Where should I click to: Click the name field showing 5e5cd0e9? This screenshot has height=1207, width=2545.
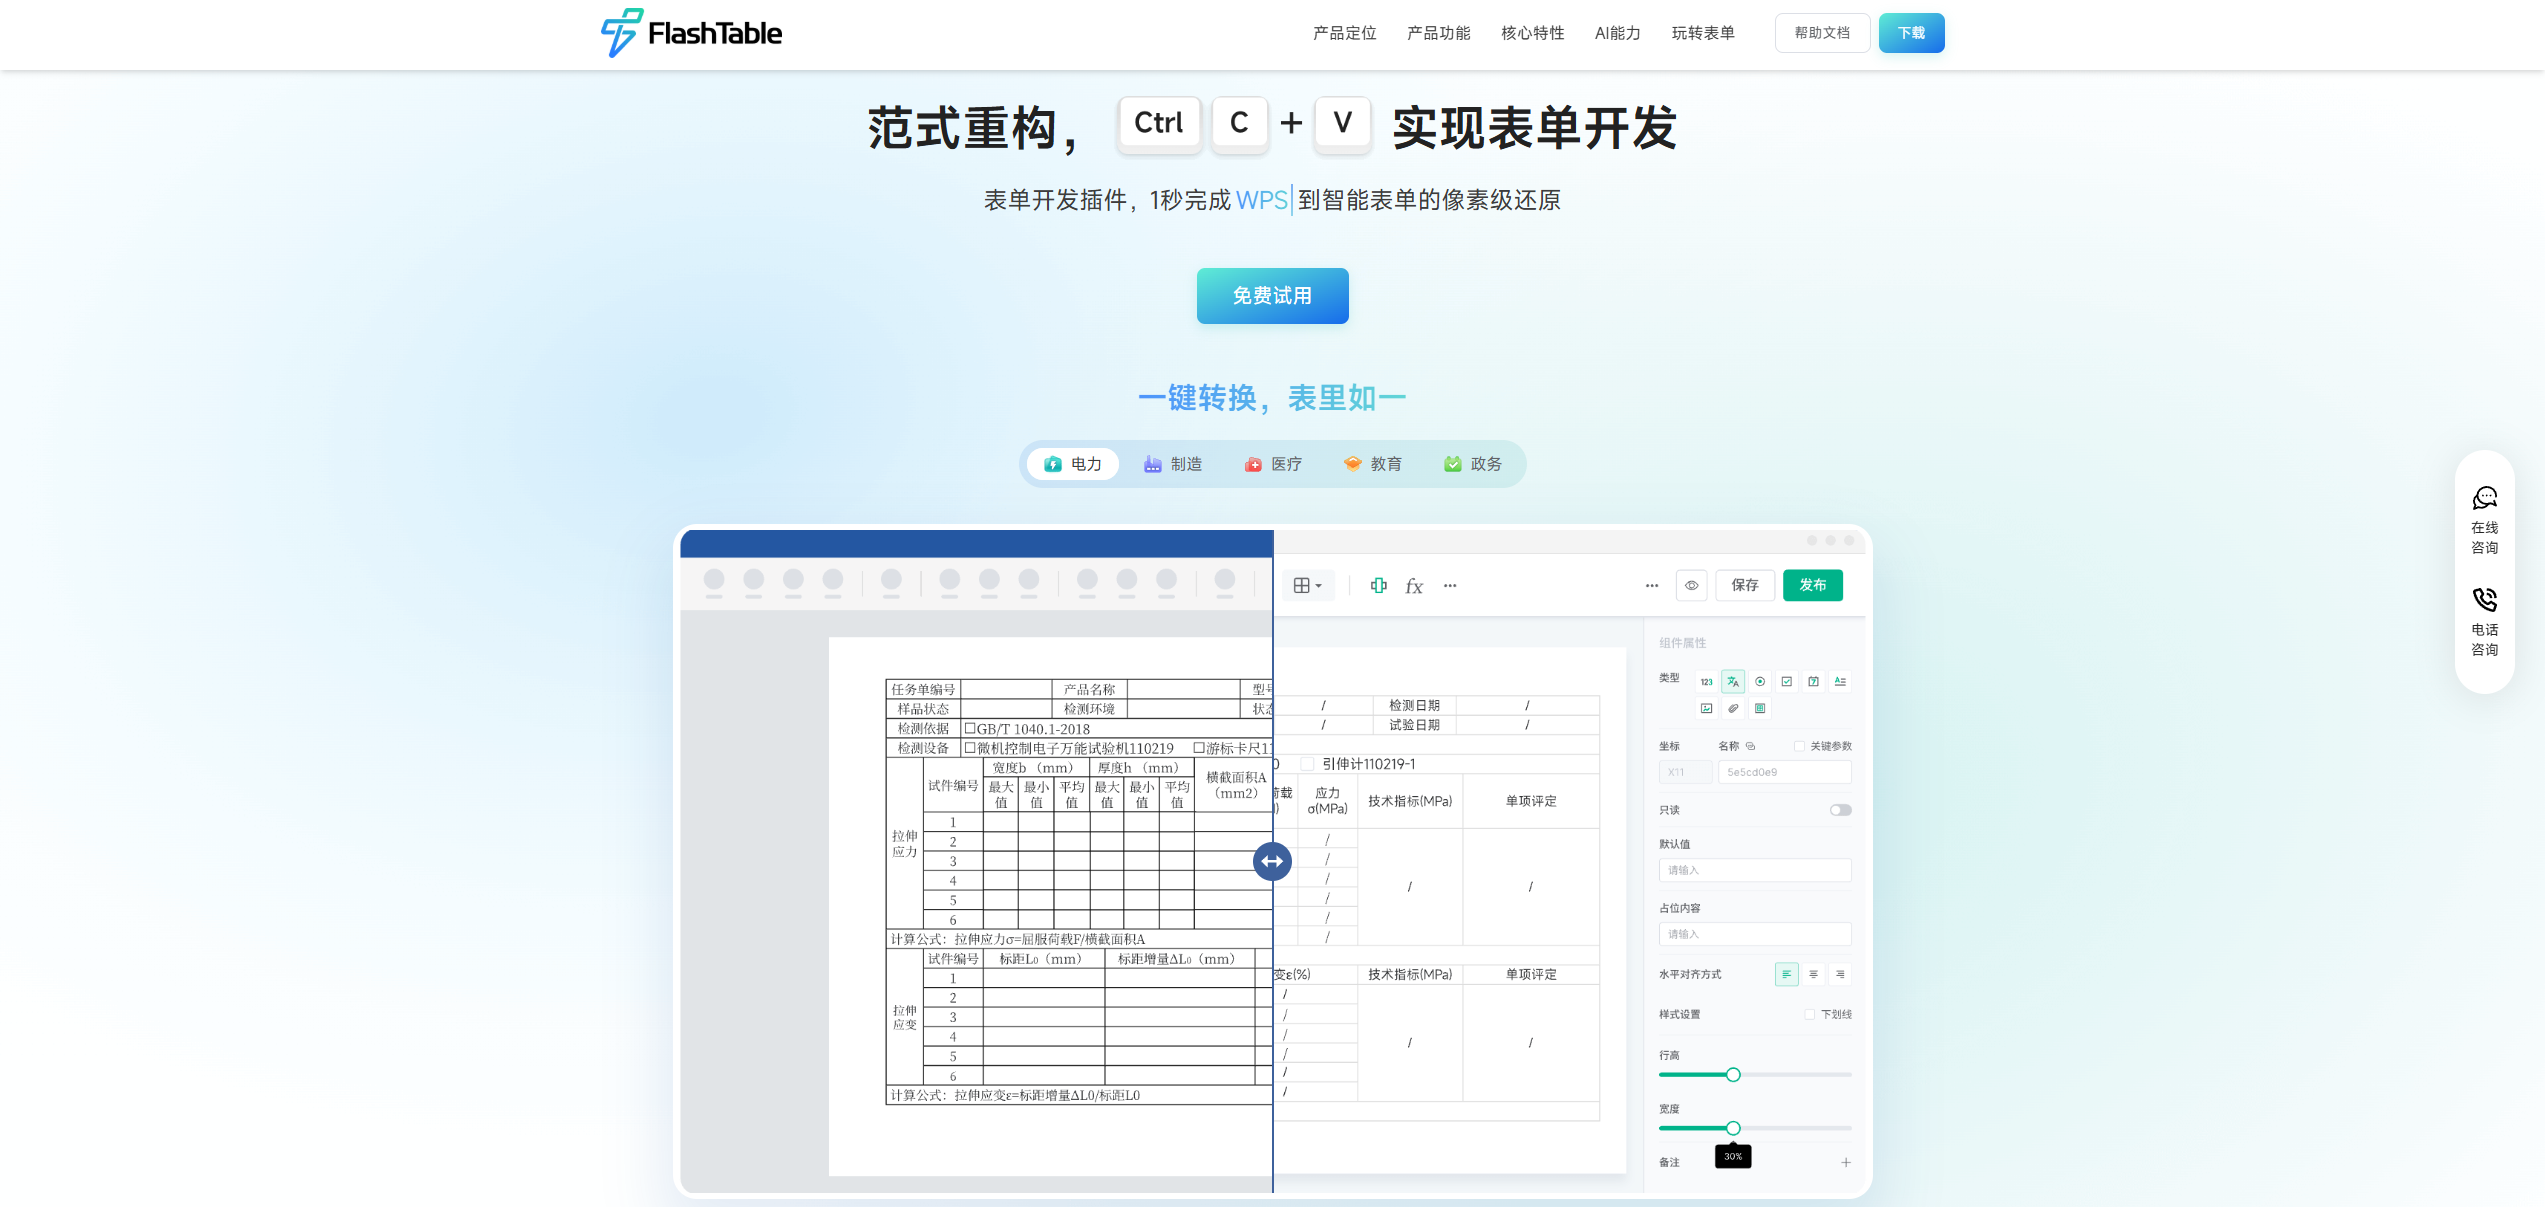(x=1784, y=772)
